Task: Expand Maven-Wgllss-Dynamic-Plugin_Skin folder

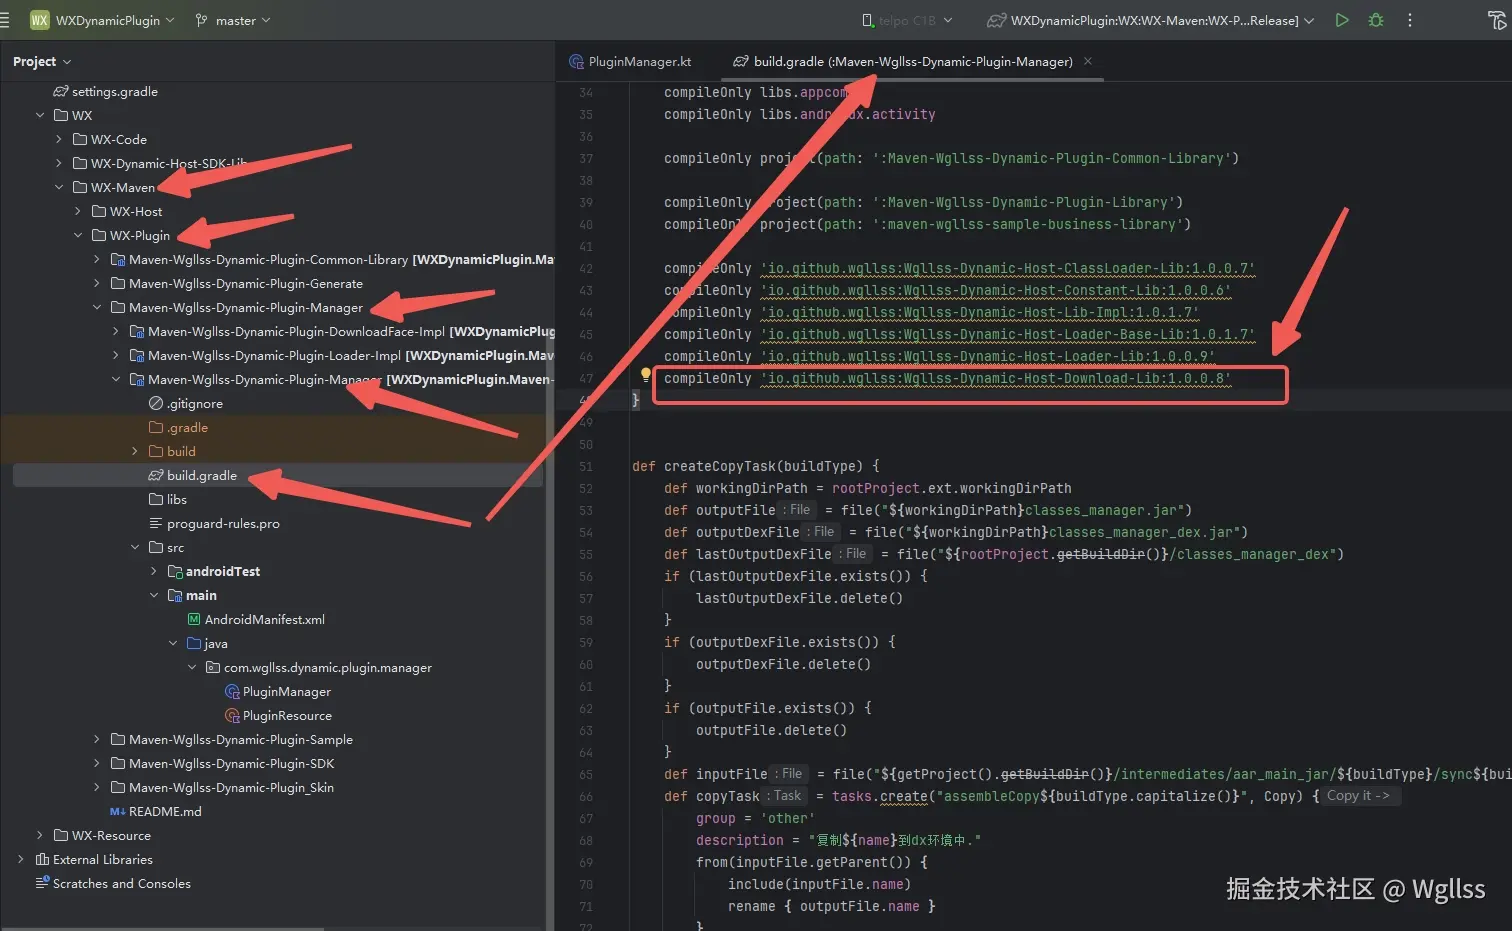Action: coord(97,788)
